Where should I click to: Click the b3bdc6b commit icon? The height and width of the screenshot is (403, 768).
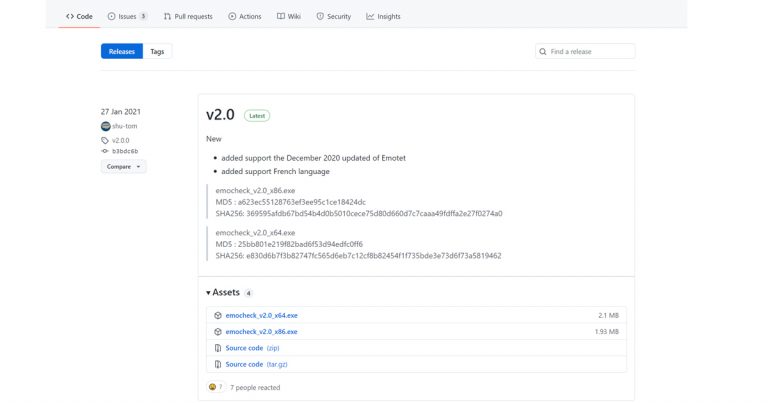coord(105,151)
